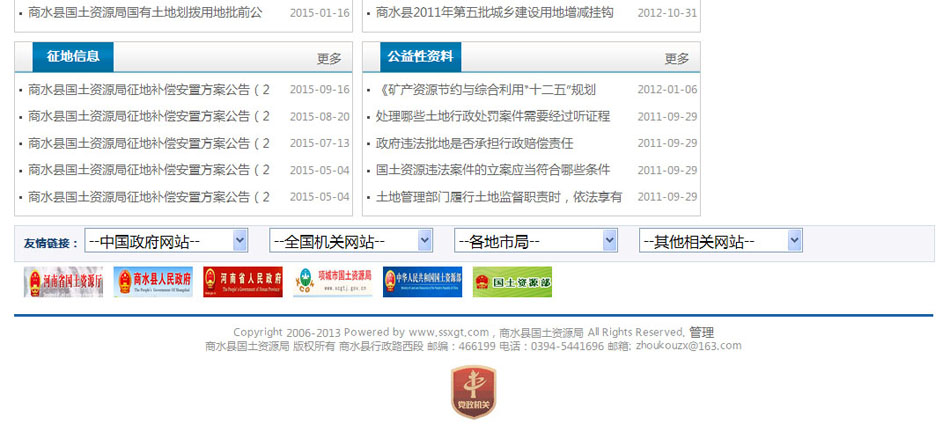The image size is (950, 446).
Task: Select the 公益性资料 section tab
Action: pyautogui.click(x=421, y=57)
